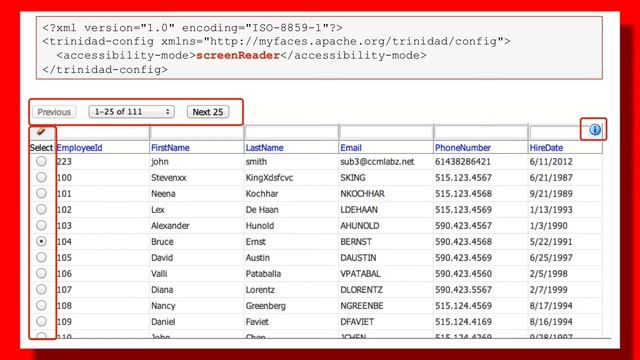This screenshot has height=360, width=640.
Task: Toggle selected radio for Bruce Ernst
Action: 41,241
